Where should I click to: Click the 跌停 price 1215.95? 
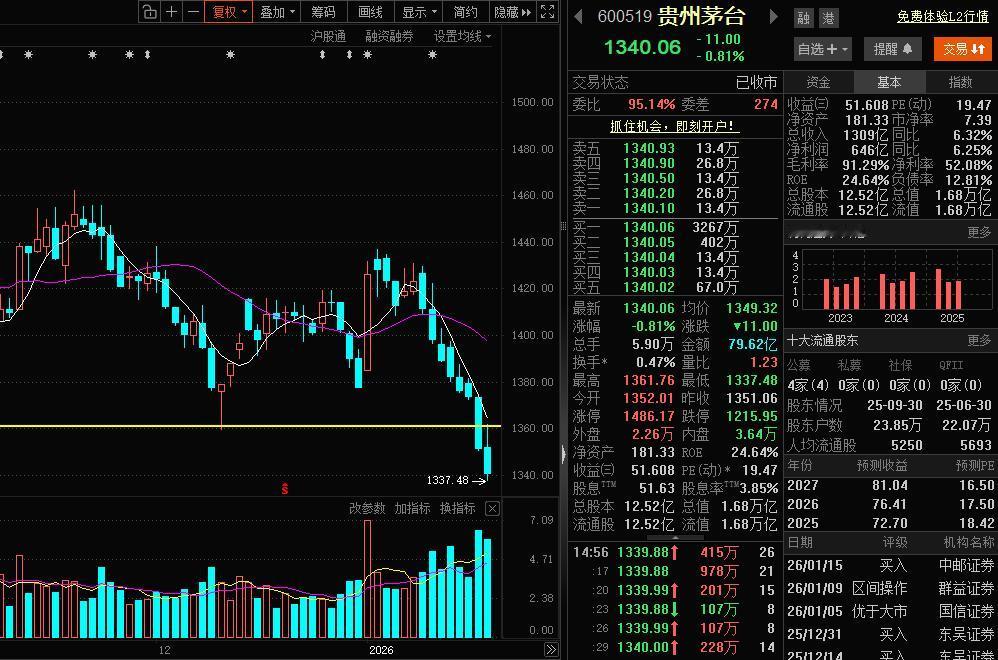752,416
